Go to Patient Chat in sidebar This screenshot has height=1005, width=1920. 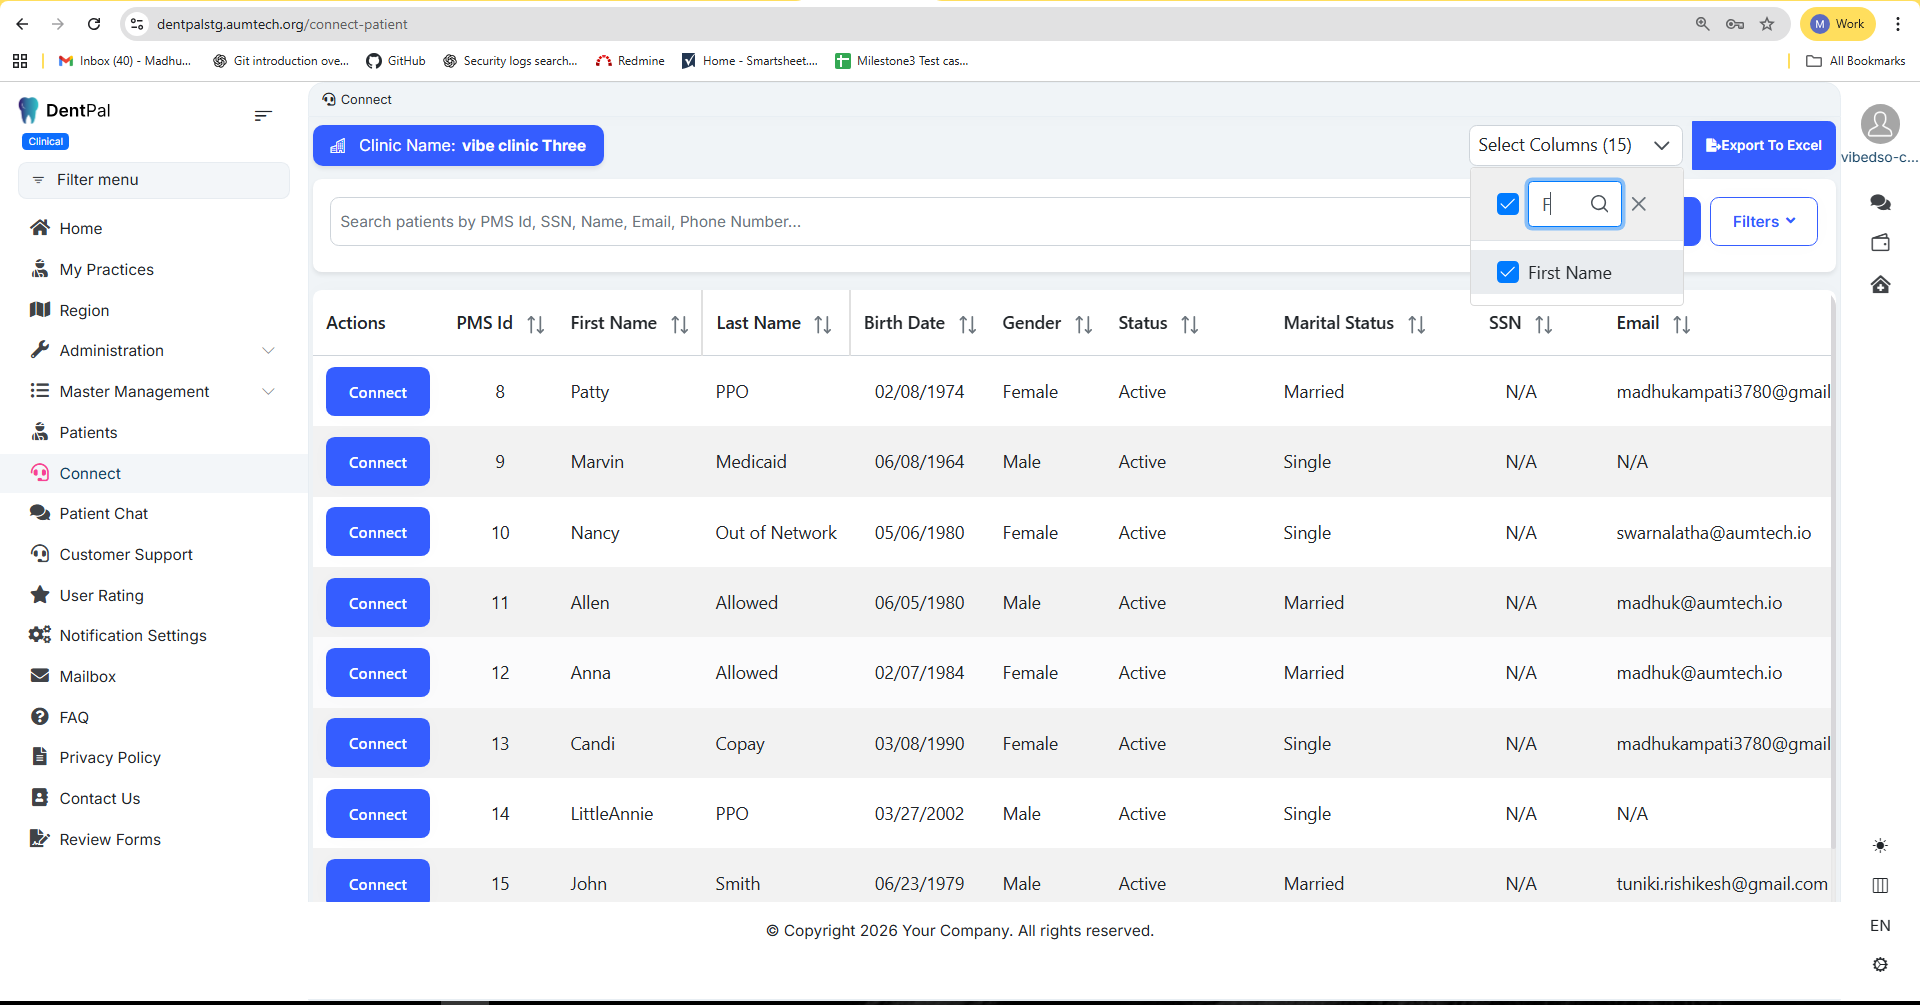click(x=103, y=513)
